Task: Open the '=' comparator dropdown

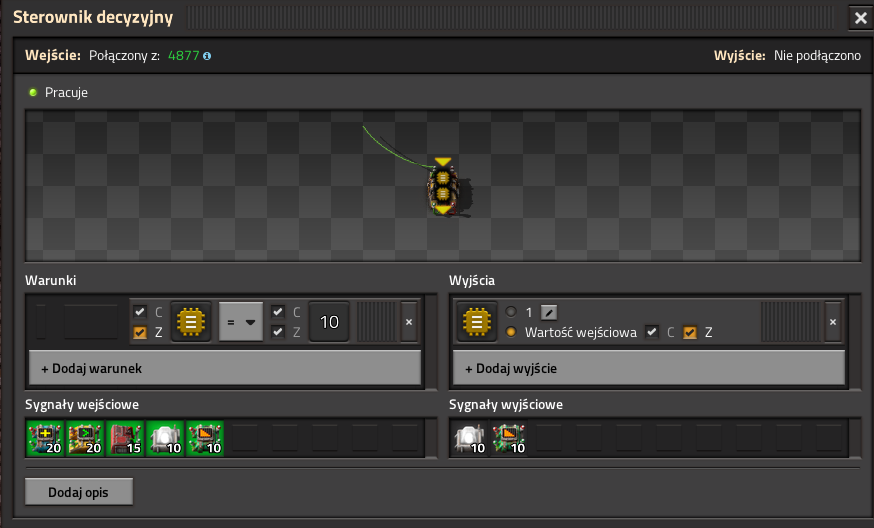Action: [240, 322]
